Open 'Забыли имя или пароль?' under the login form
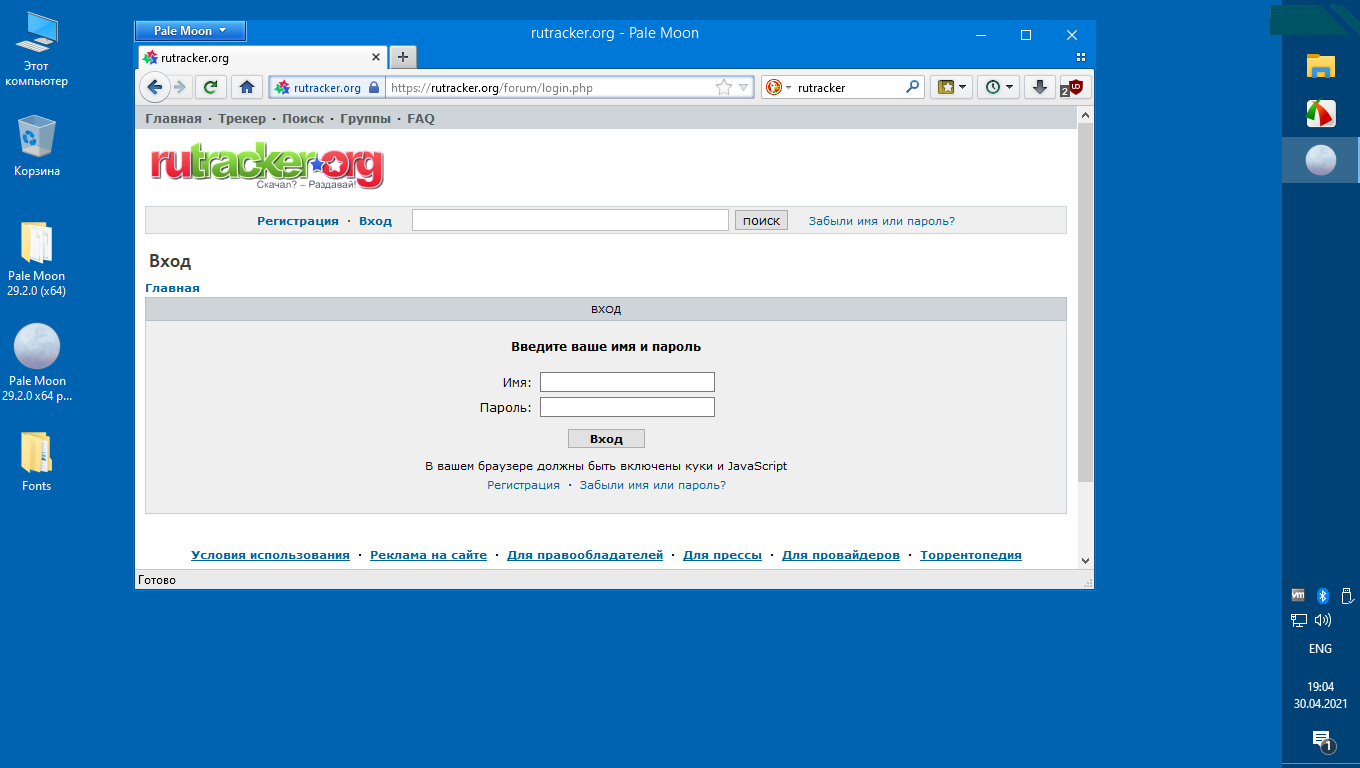 point(653,485)
